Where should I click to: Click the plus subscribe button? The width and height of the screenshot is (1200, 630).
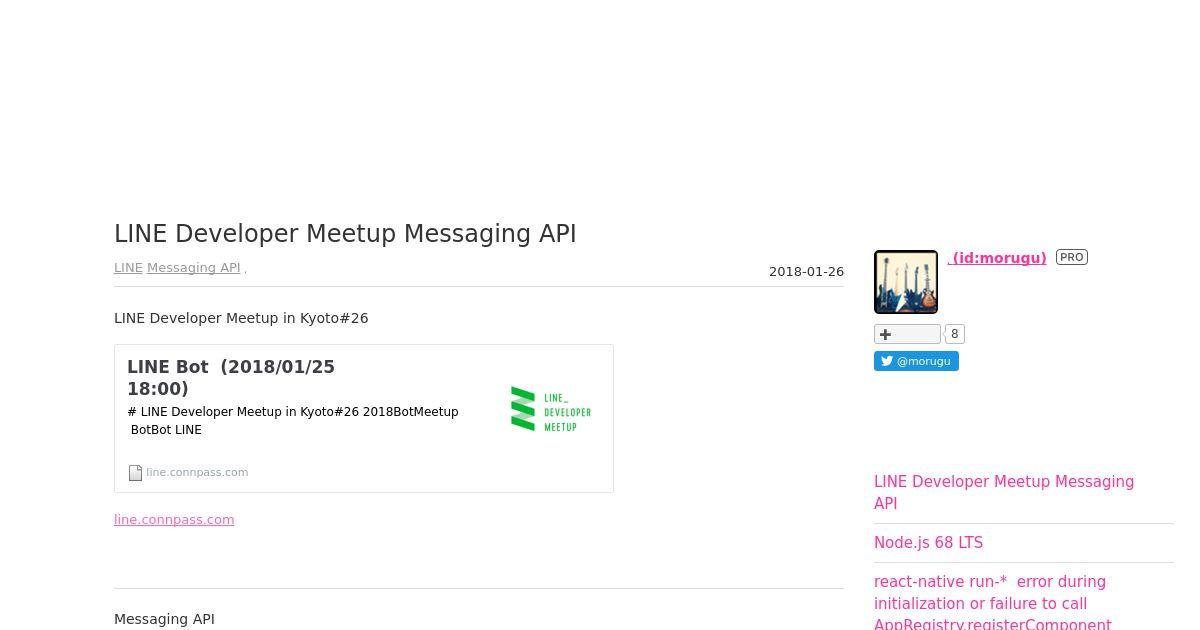pyautogui.click(x=907, y=334)
